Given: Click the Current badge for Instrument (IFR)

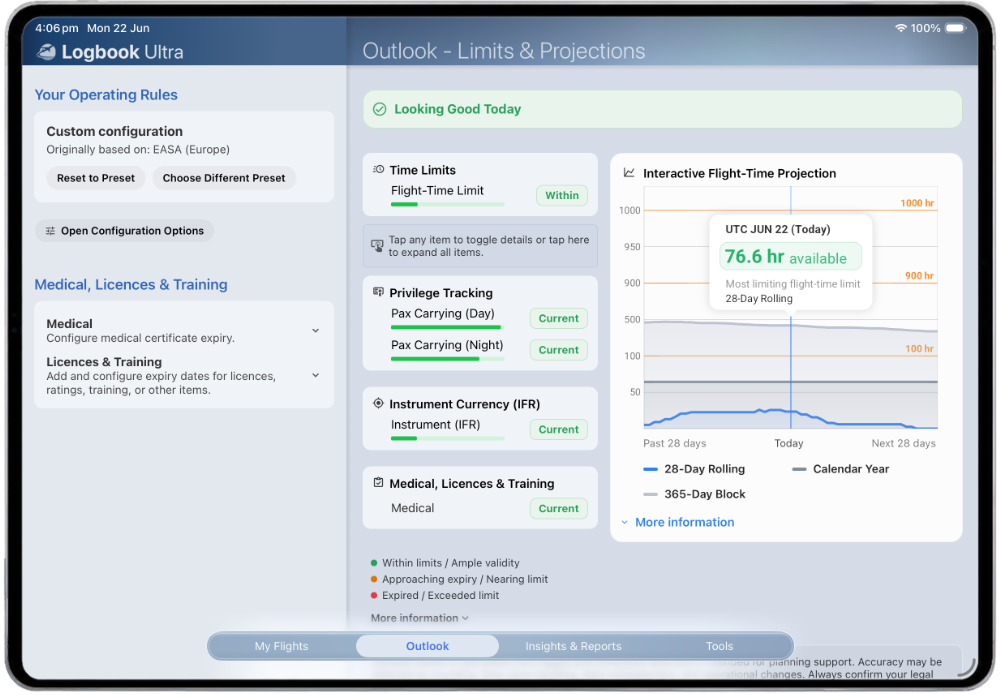Looking at the screenshot, I should pyautogui.click(x=559, y=430).
